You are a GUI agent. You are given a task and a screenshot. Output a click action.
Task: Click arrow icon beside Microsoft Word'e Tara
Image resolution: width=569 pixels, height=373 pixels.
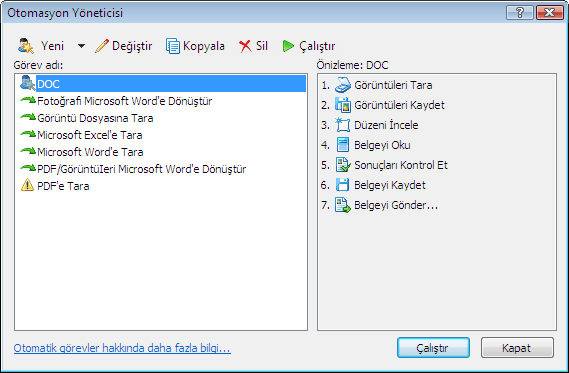coord(28,151)
